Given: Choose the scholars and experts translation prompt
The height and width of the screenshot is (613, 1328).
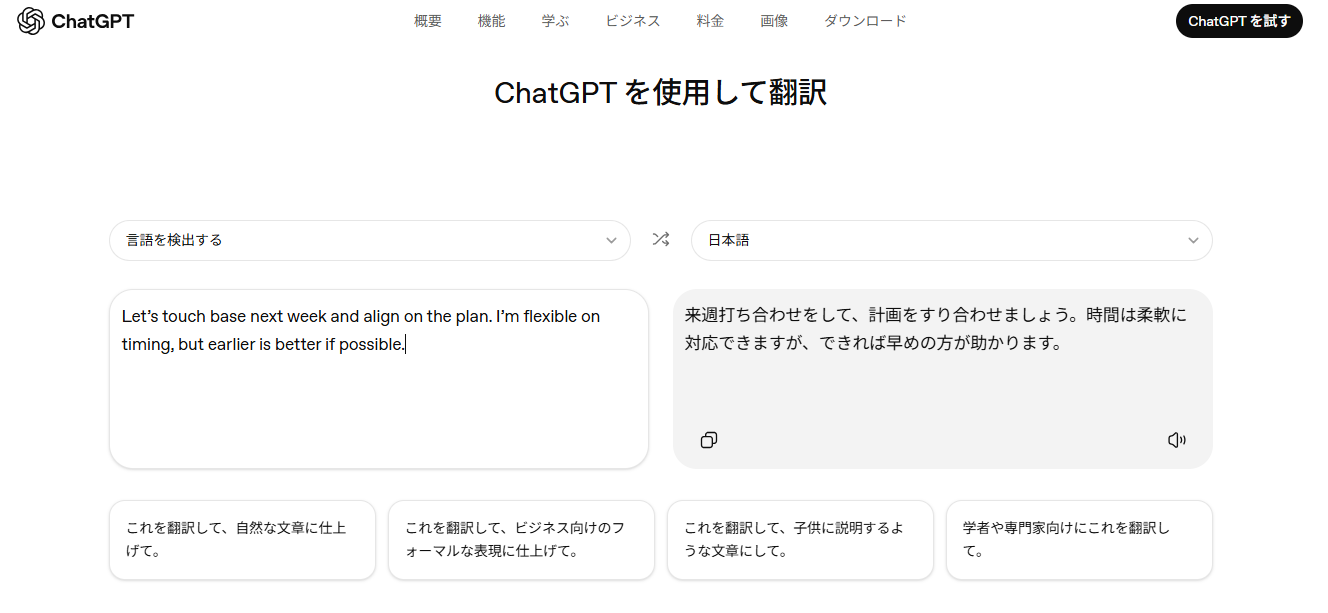Looking at the screenshot, I should 1079,540.
